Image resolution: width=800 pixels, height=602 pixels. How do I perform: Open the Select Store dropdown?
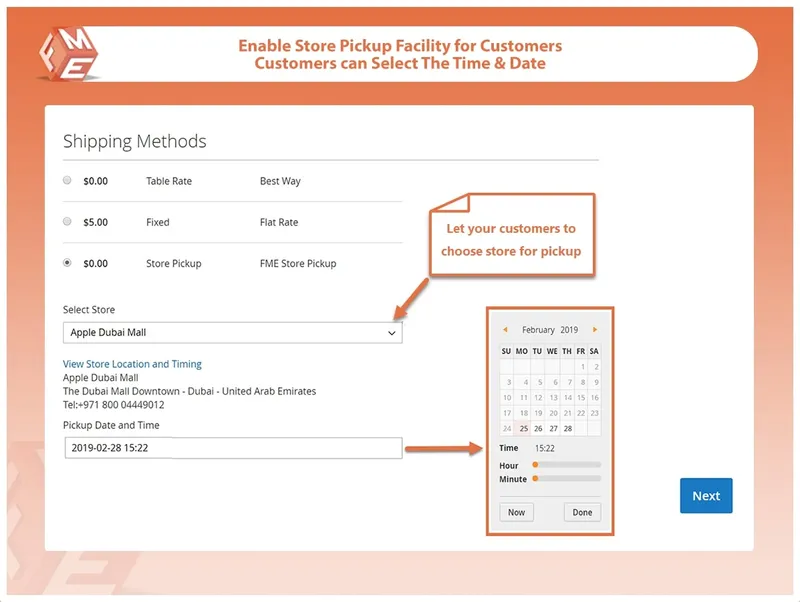(x=233, y=333)
